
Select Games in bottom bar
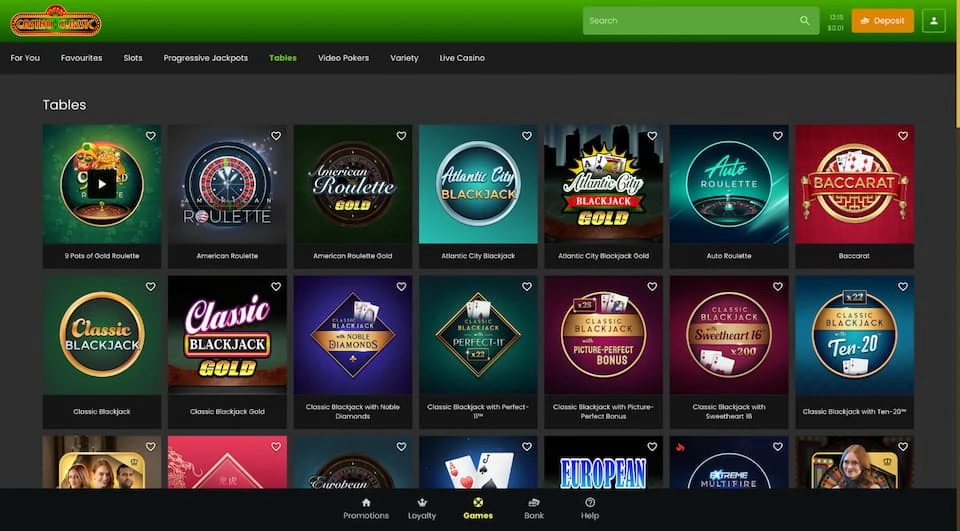tap(478, 509)
